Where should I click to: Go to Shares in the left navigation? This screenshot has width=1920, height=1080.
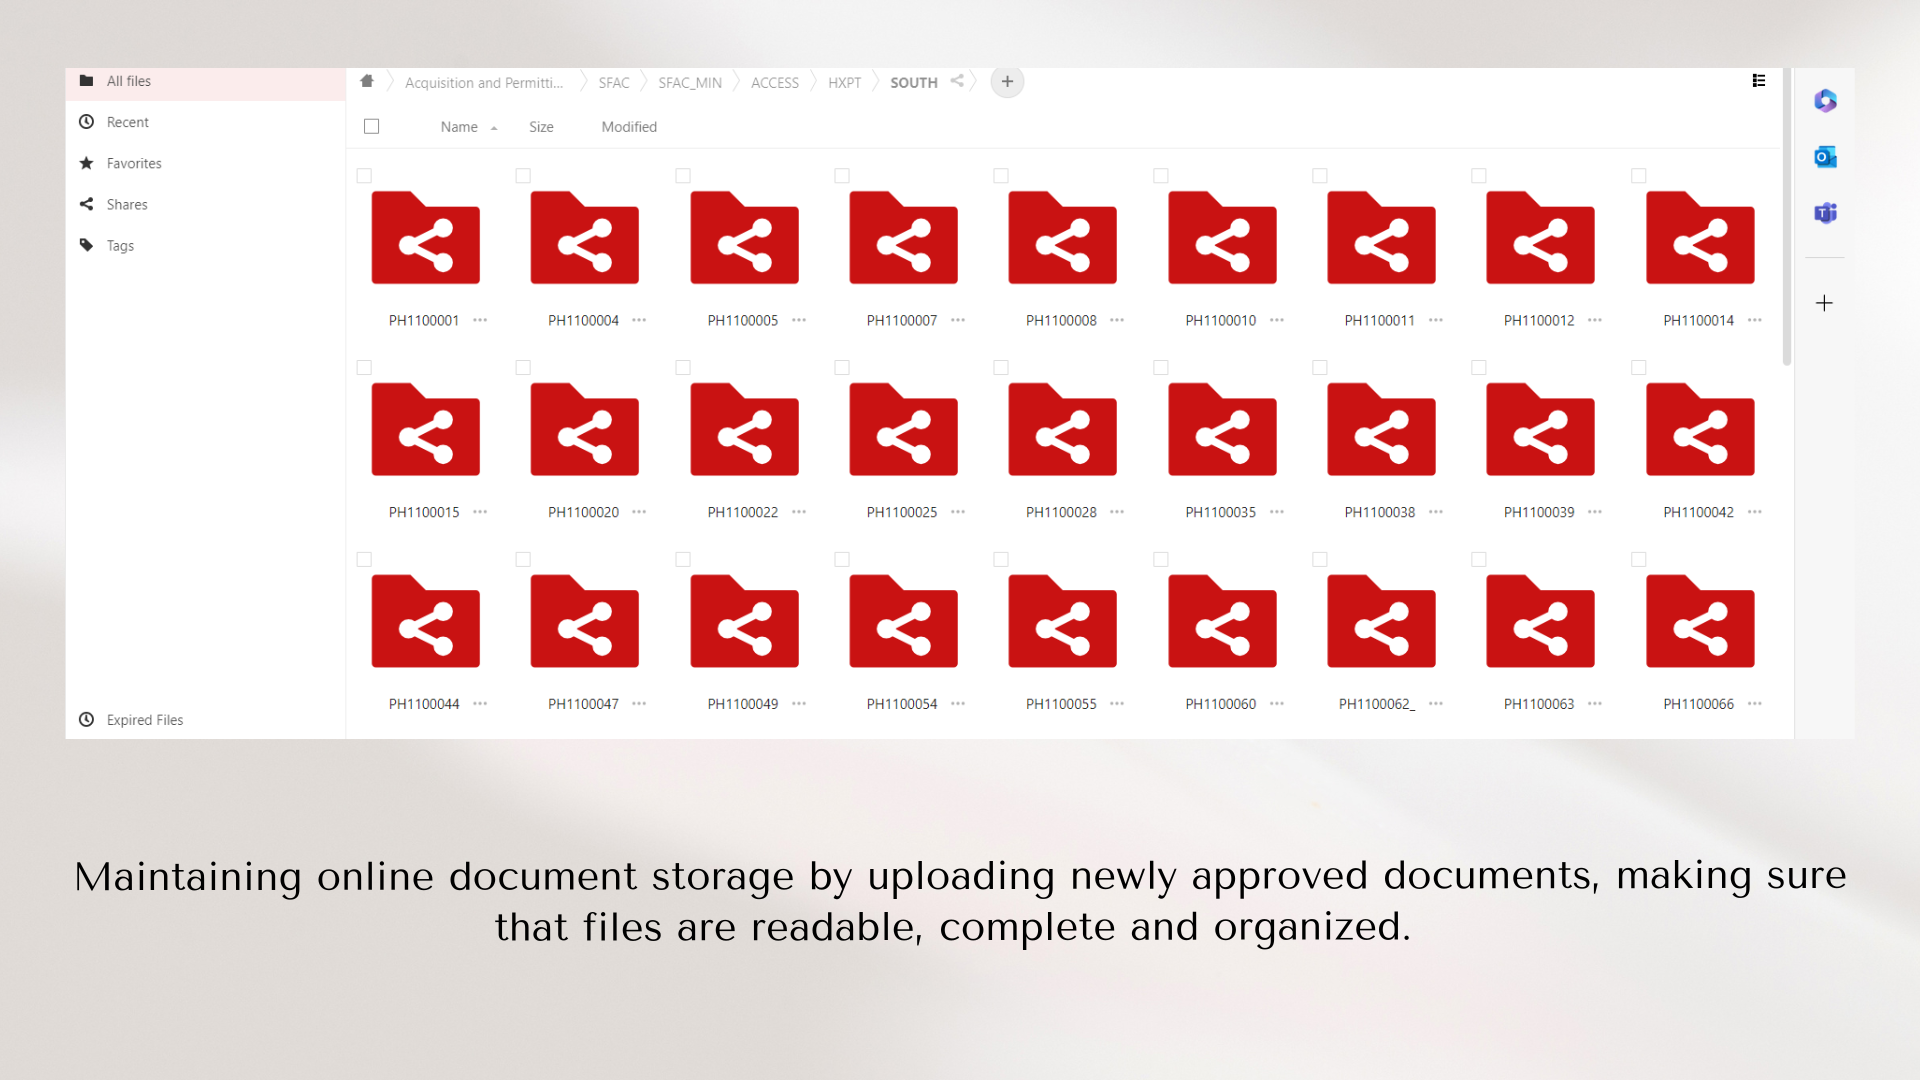127,204
